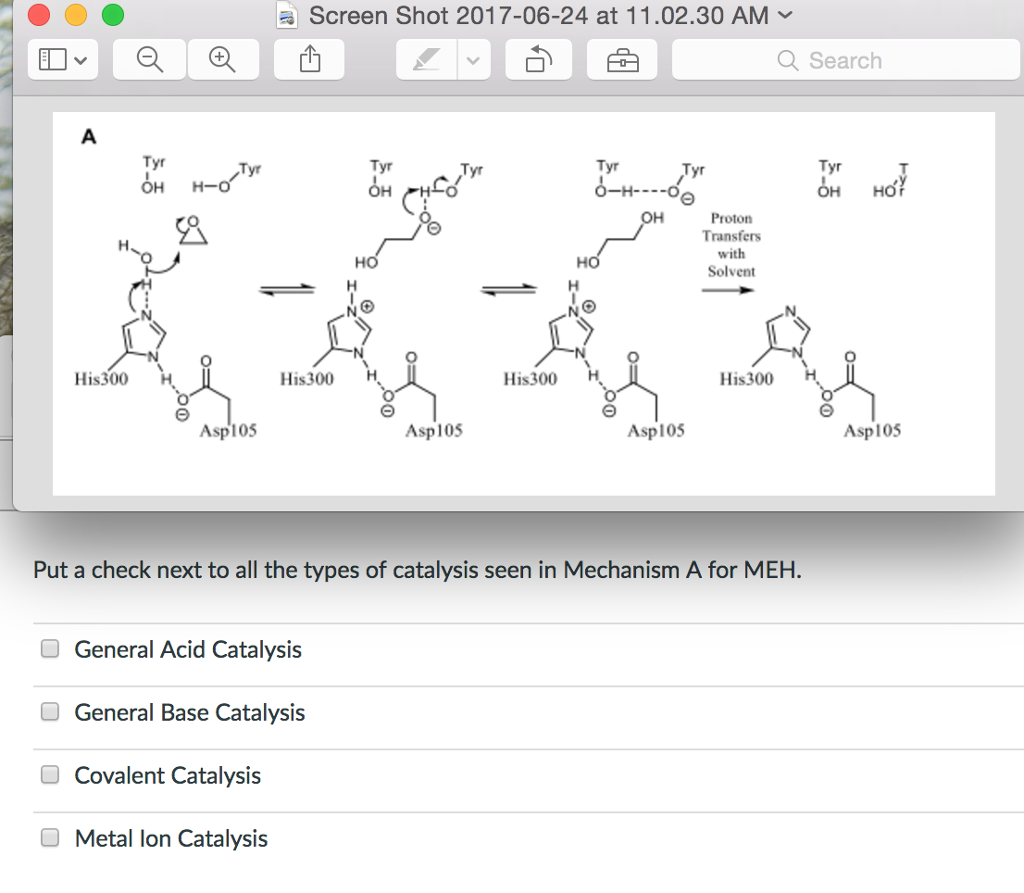The width and height of the screenshot is (1024, 893).
Task: Zoom out with the magnifier minus icon
Action: (x=148, y=59)
